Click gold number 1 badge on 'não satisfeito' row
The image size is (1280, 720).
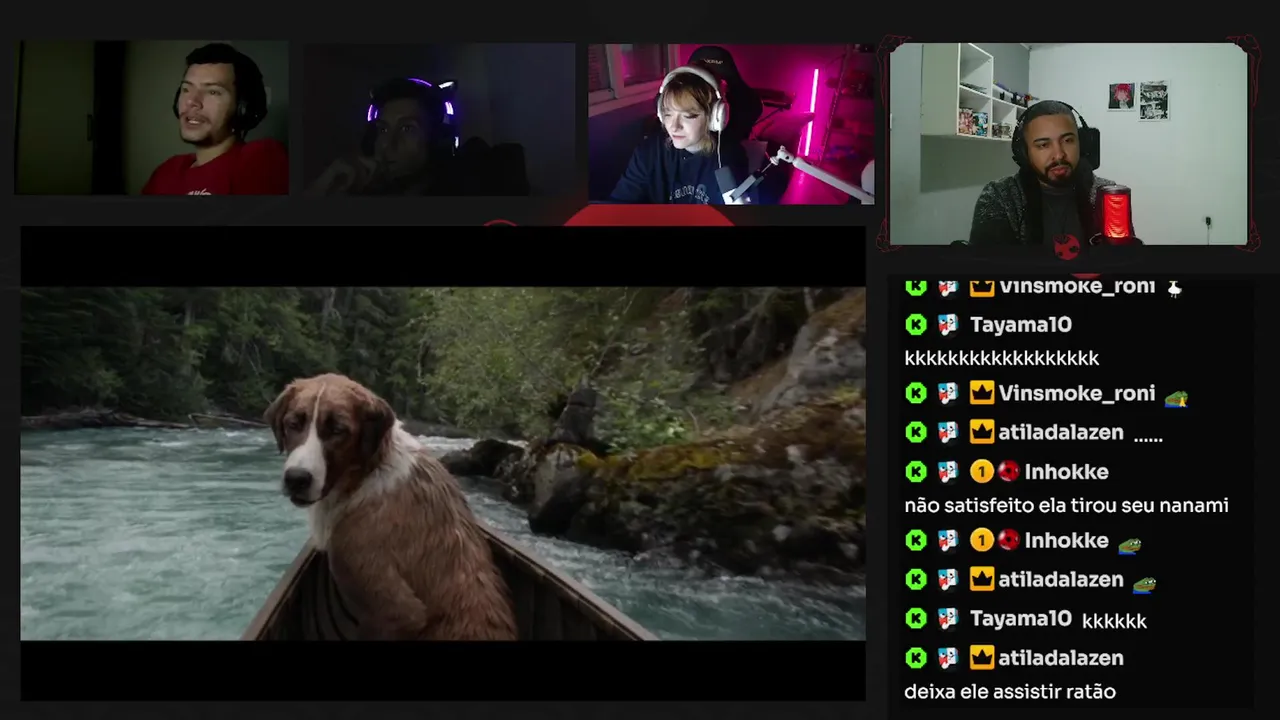coord(981,471)
